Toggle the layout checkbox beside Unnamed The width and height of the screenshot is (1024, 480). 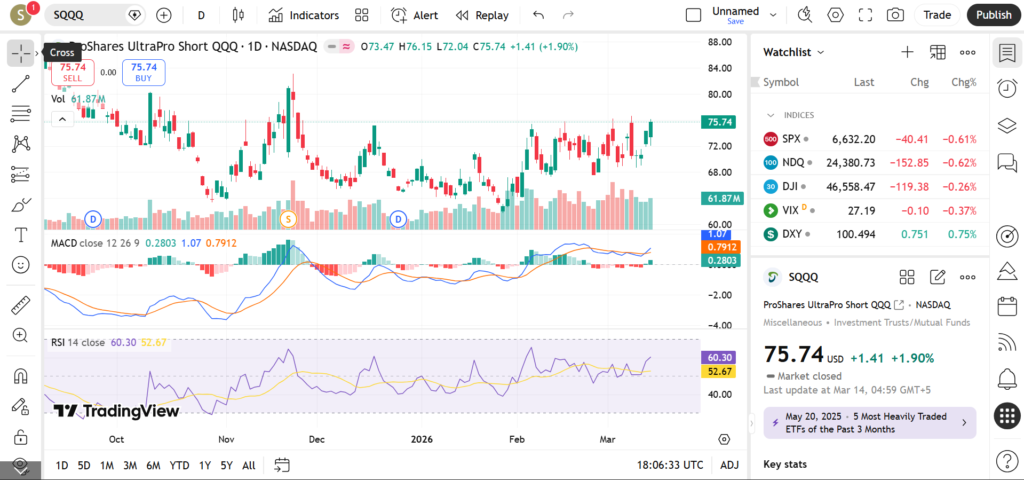[693, 15]
